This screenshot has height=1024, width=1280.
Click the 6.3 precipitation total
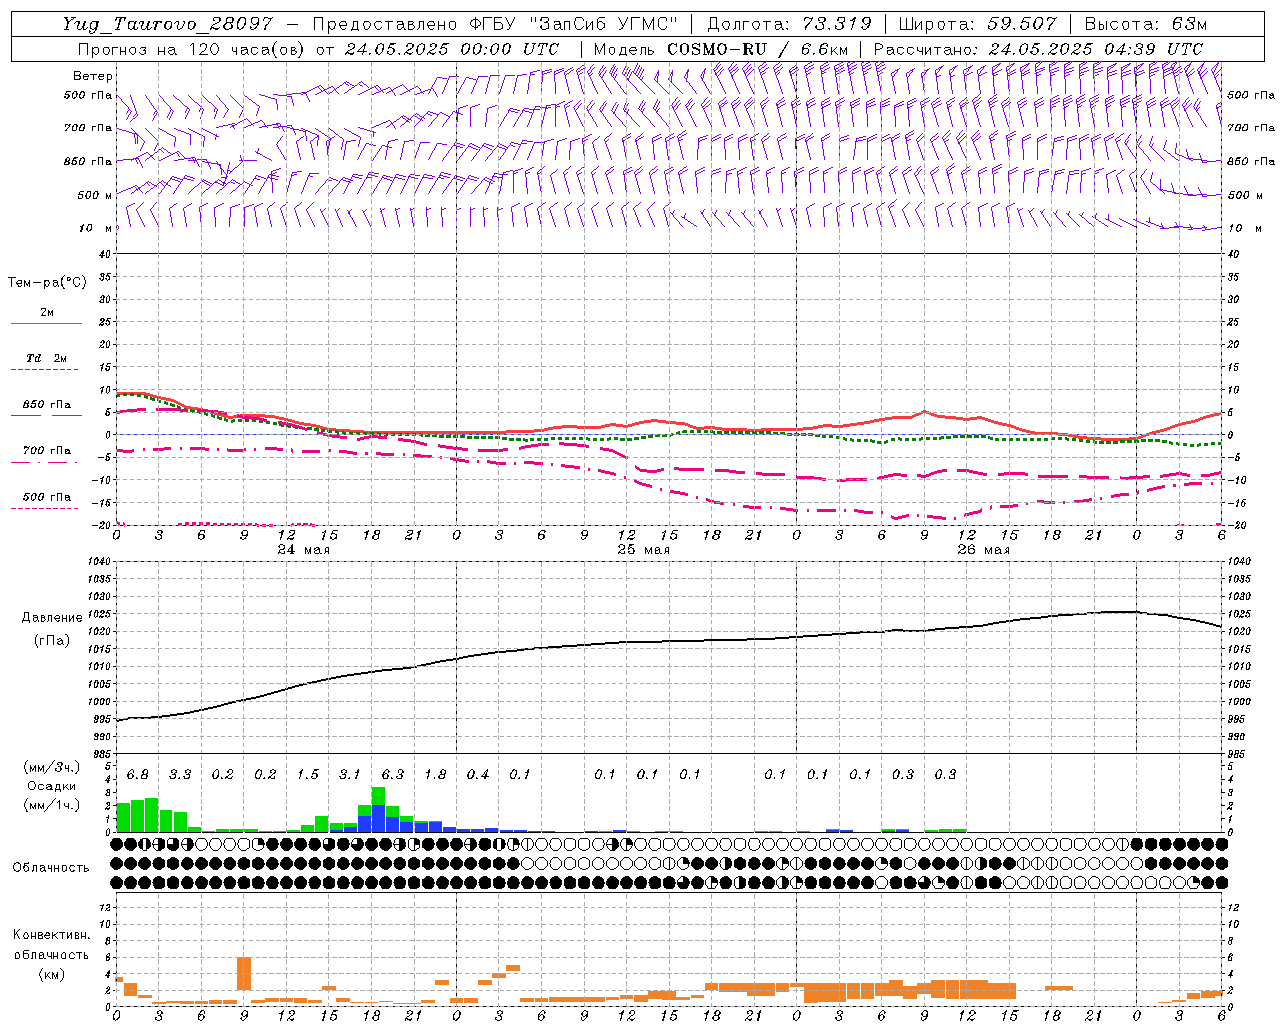[393, 775]
